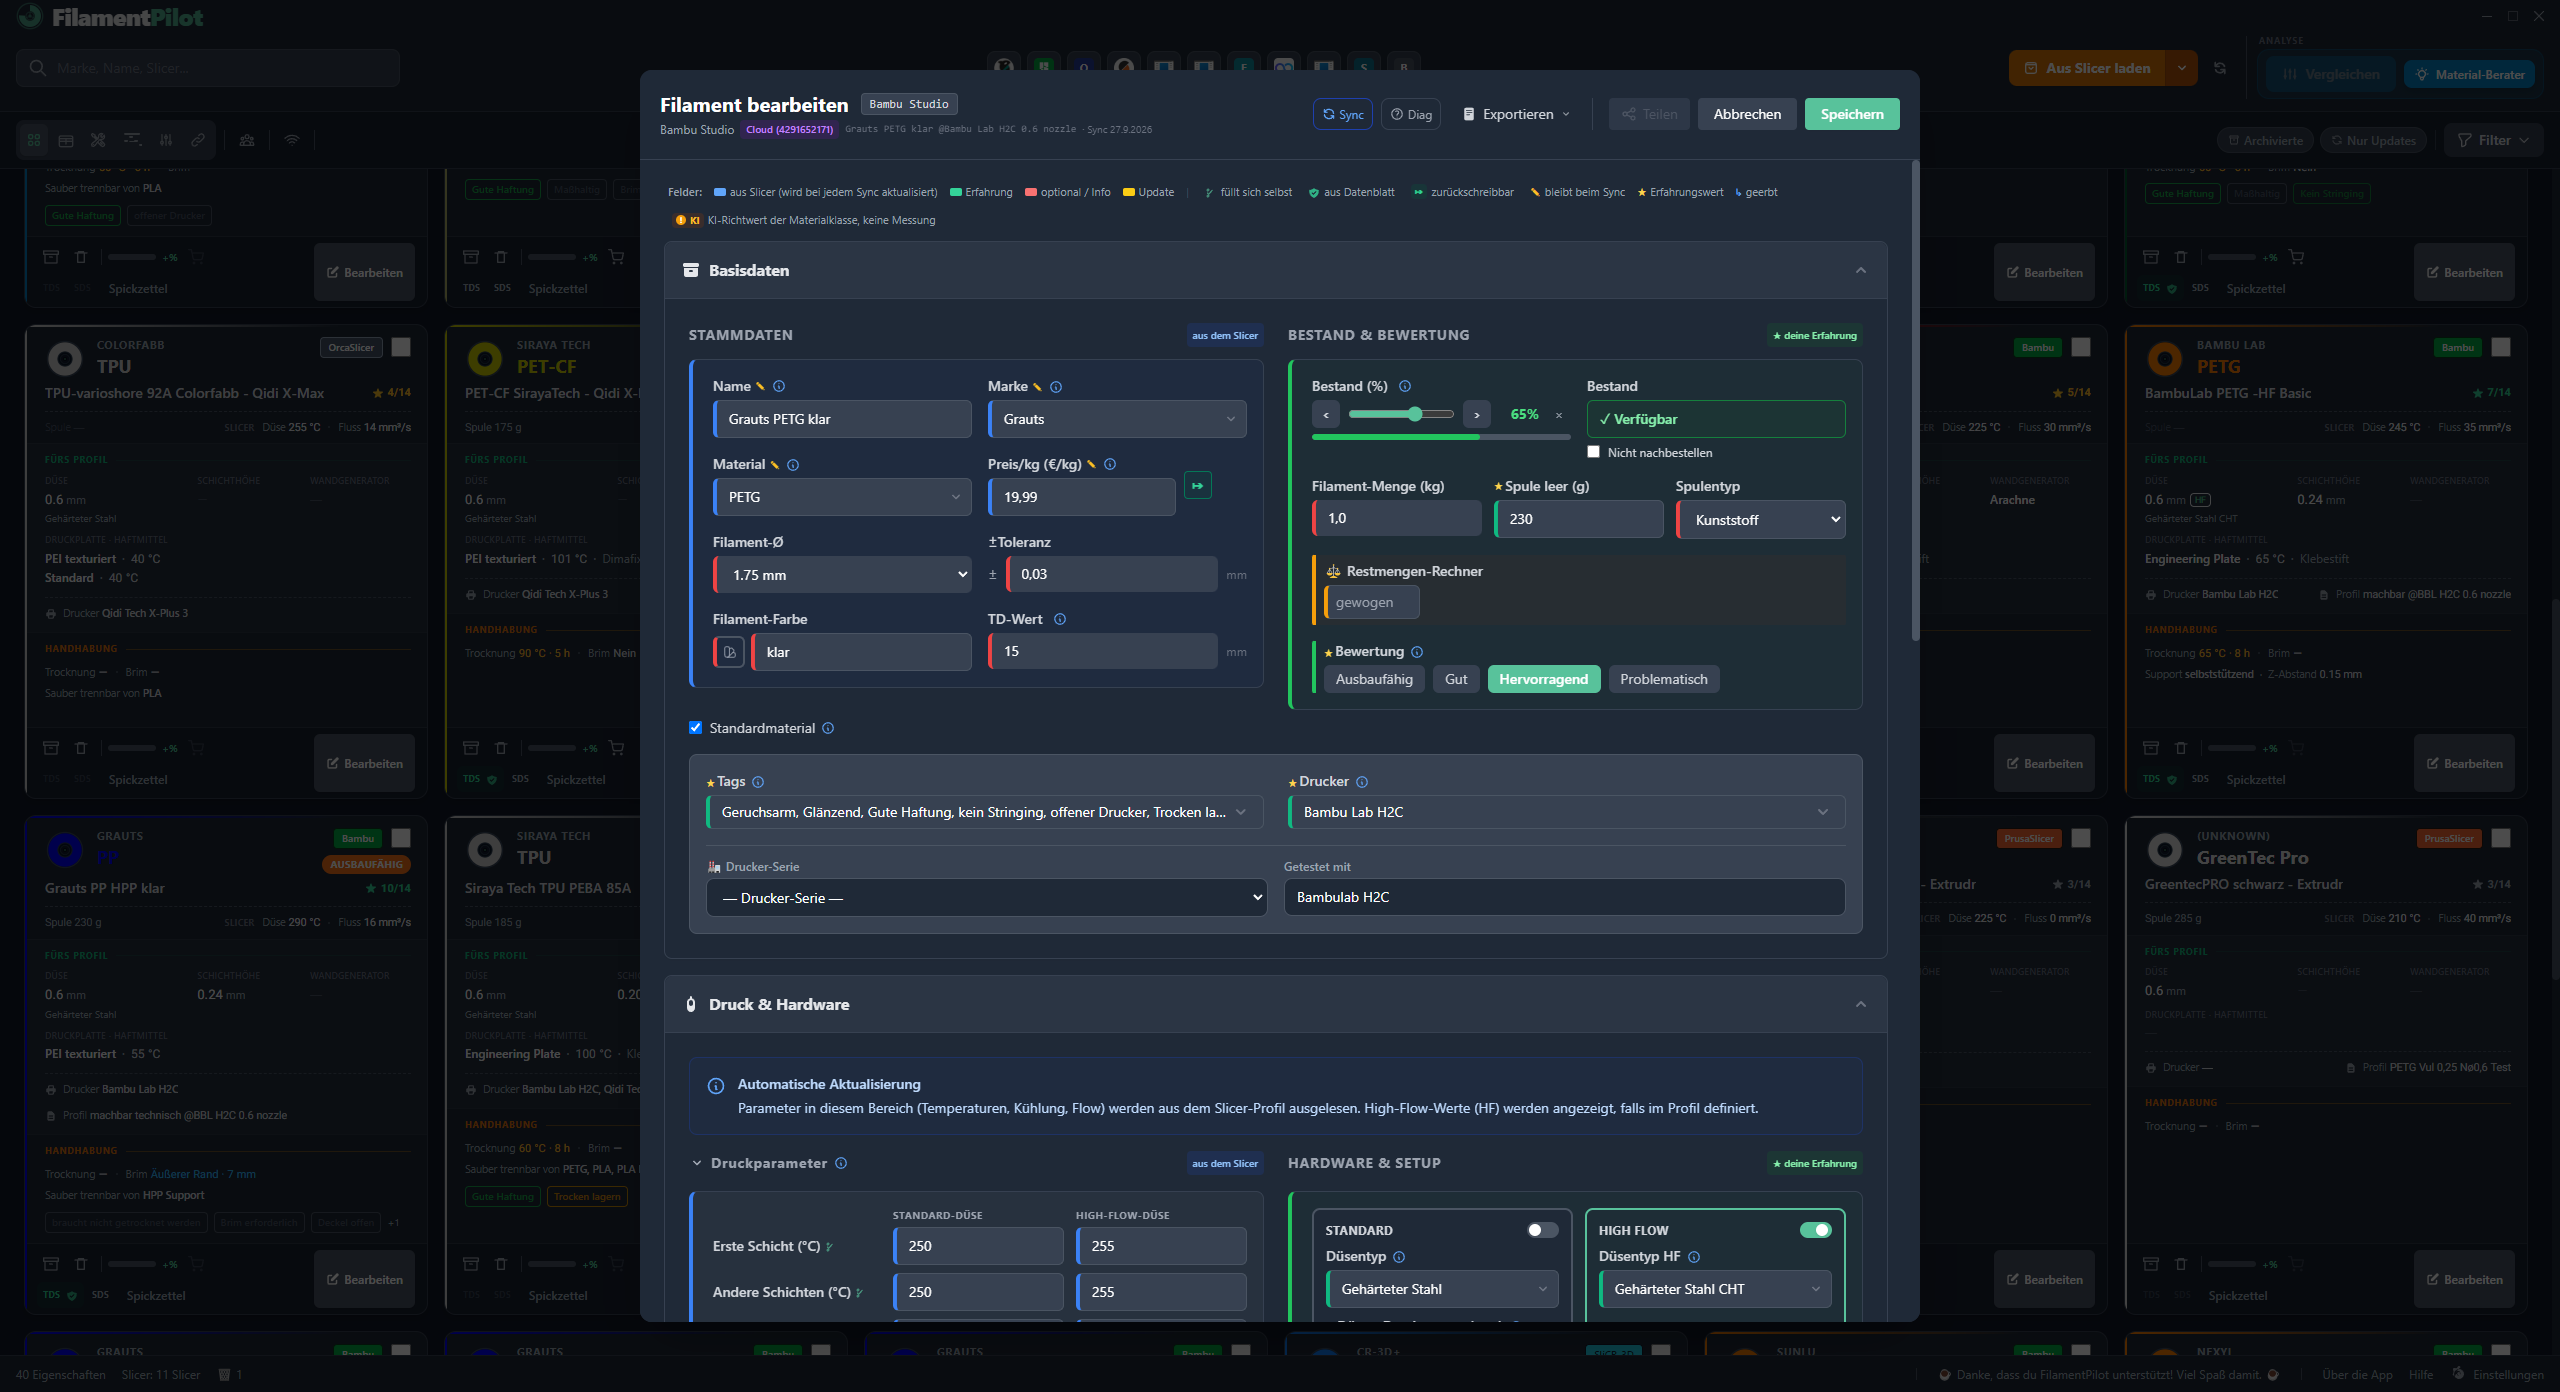This screenshot has height=1392, width=2560.
Task: Open the Filament-Ø dropdown 1.75 mm
Action: click(842, 575)
